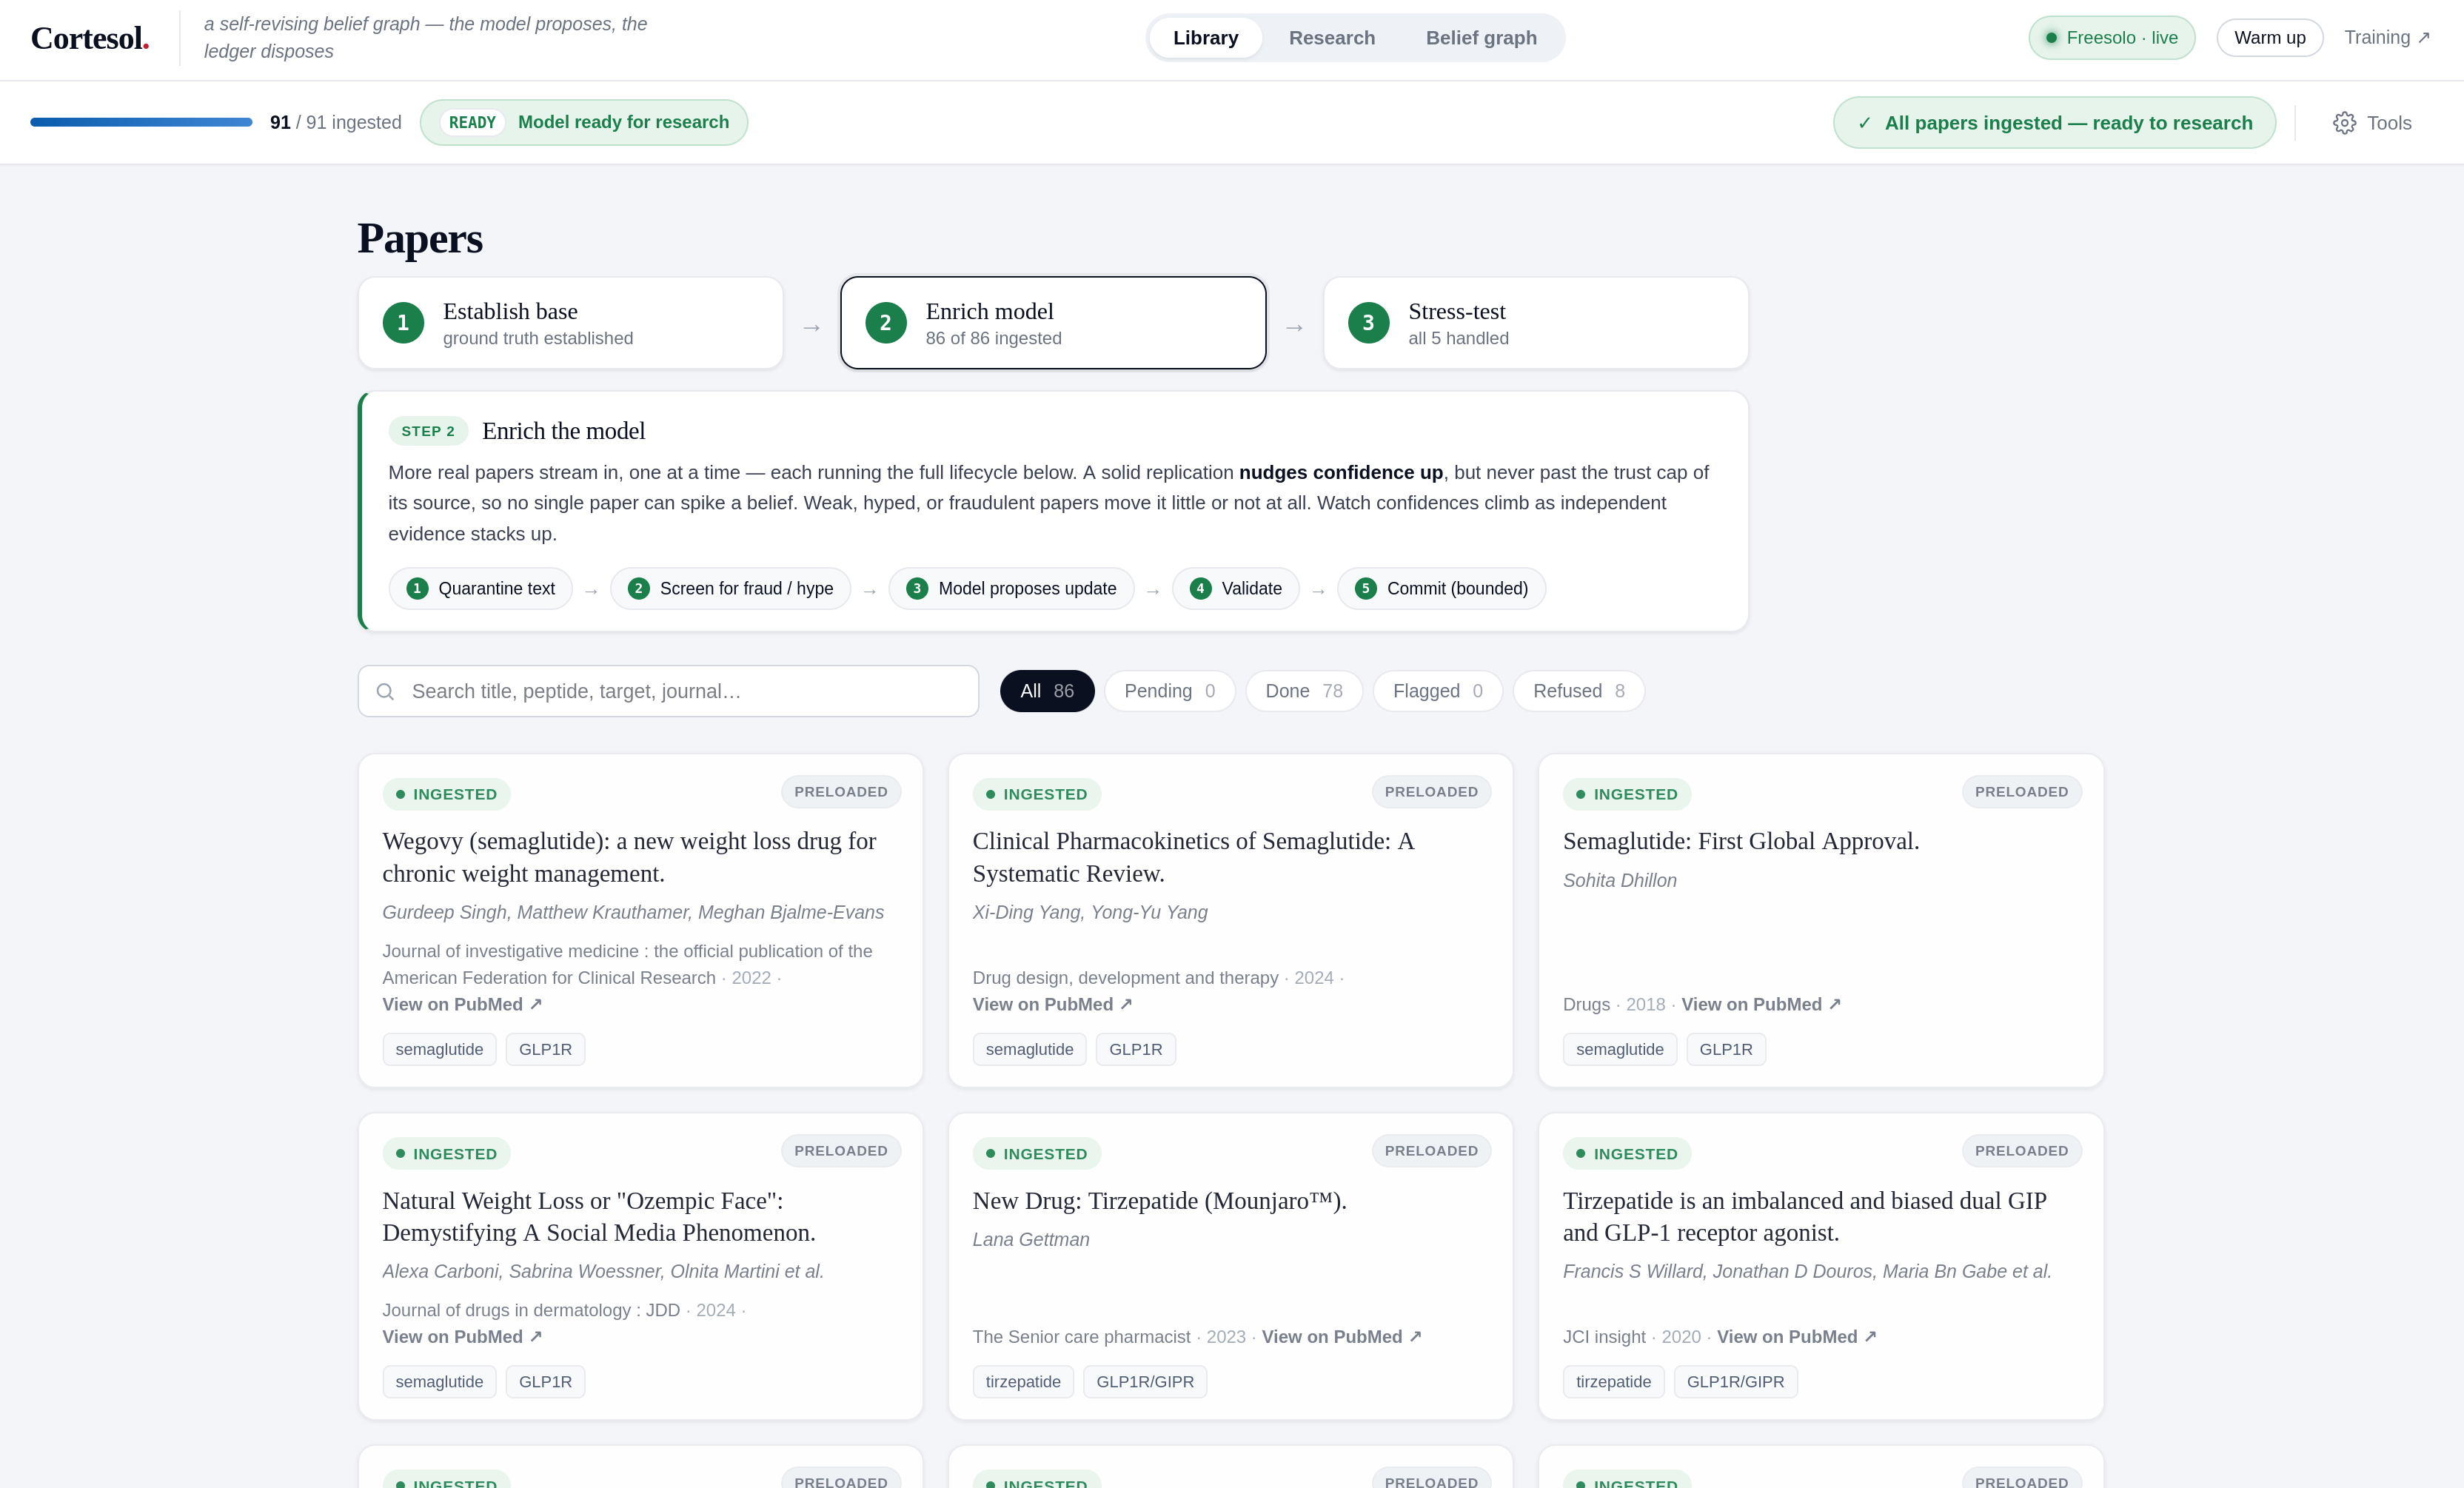The height and width of the screenshot is (1488, 2464).
Task: Open View on PubMed for Wegovy paper
Action: (462, 1004)
